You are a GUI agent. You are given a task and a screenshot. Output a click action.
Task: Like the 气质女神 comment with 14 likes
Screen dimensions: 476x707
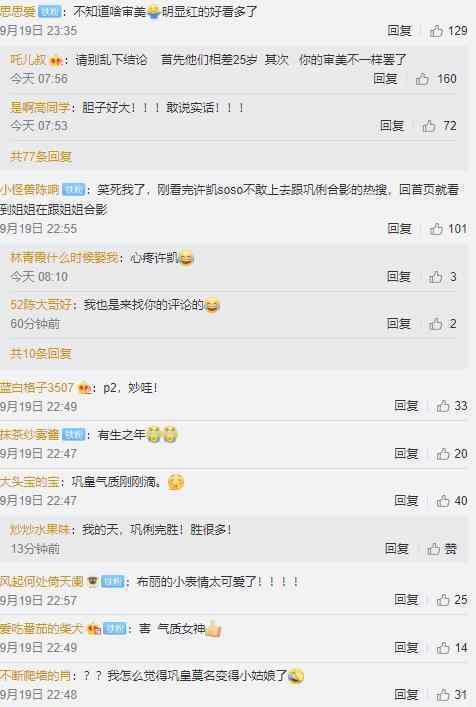[443, 648]
